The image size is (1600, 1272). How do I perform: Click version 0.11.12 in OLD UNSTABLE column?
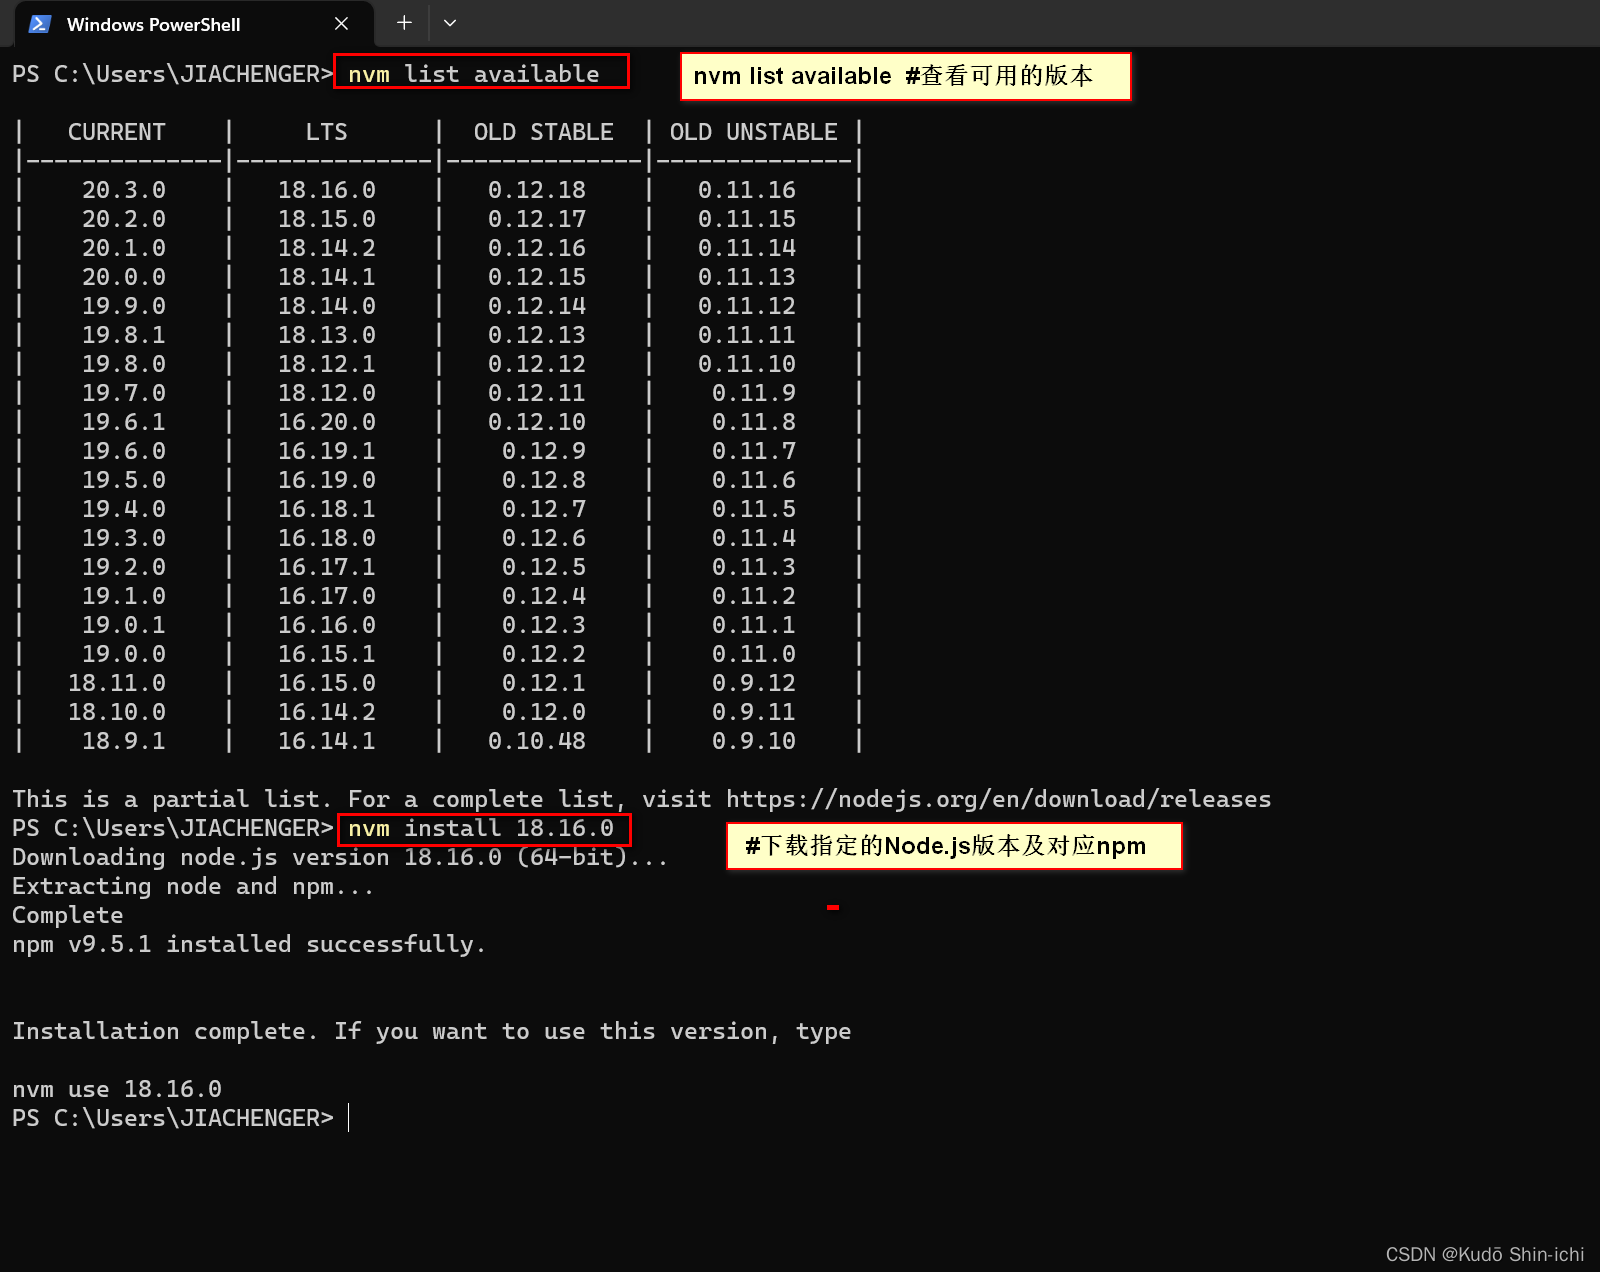click(x=747, y=306)
